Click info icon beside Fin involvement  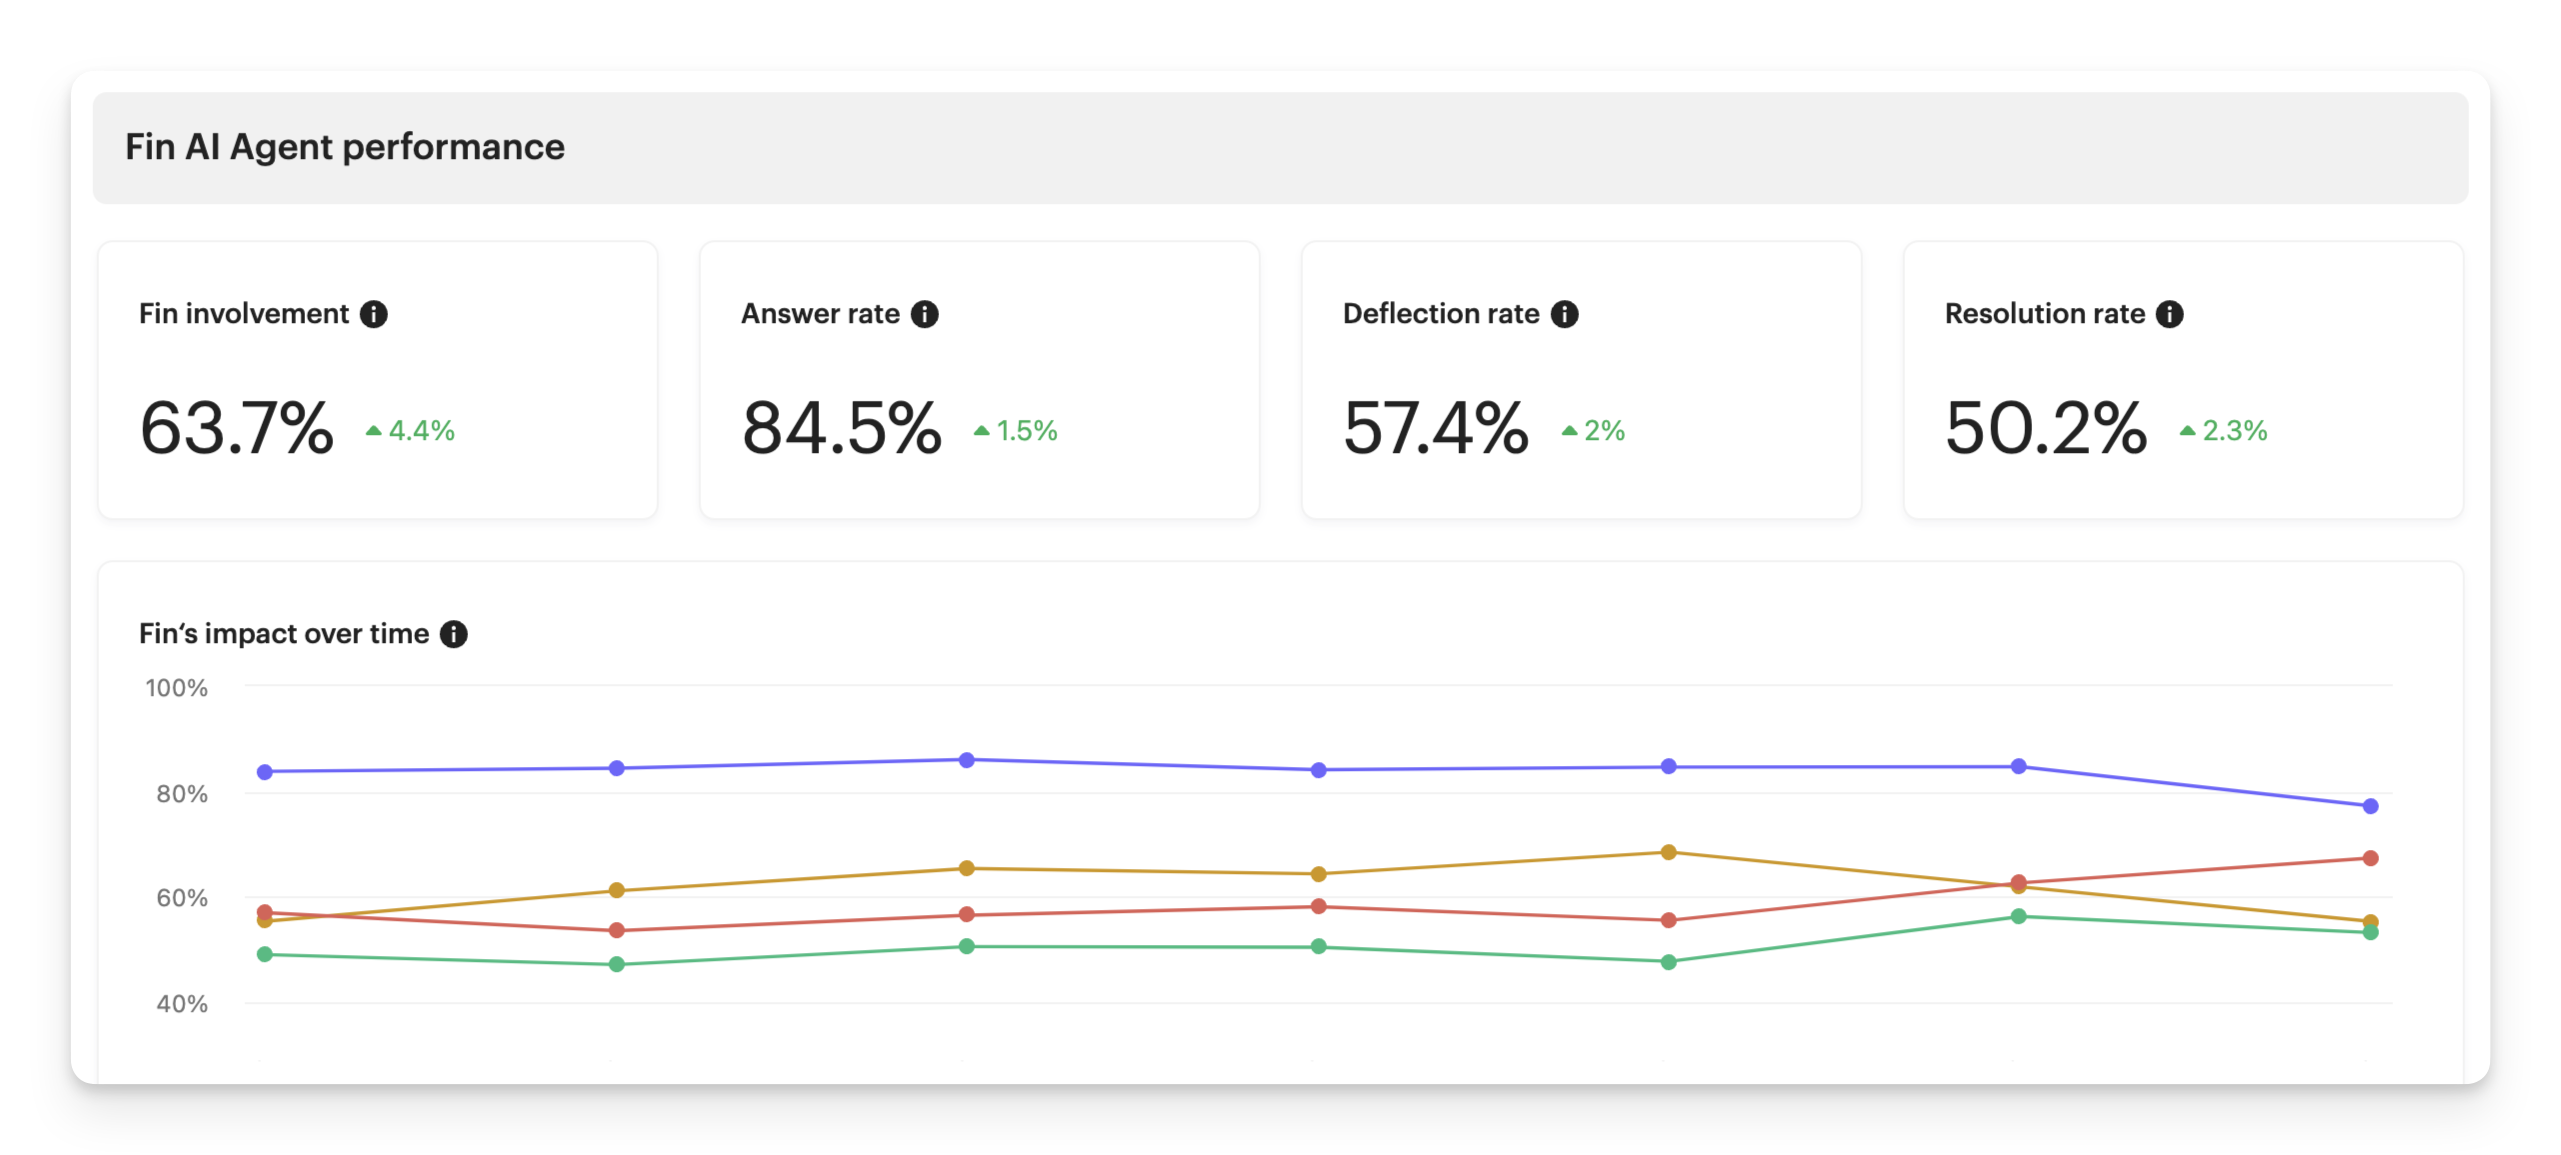374,314
